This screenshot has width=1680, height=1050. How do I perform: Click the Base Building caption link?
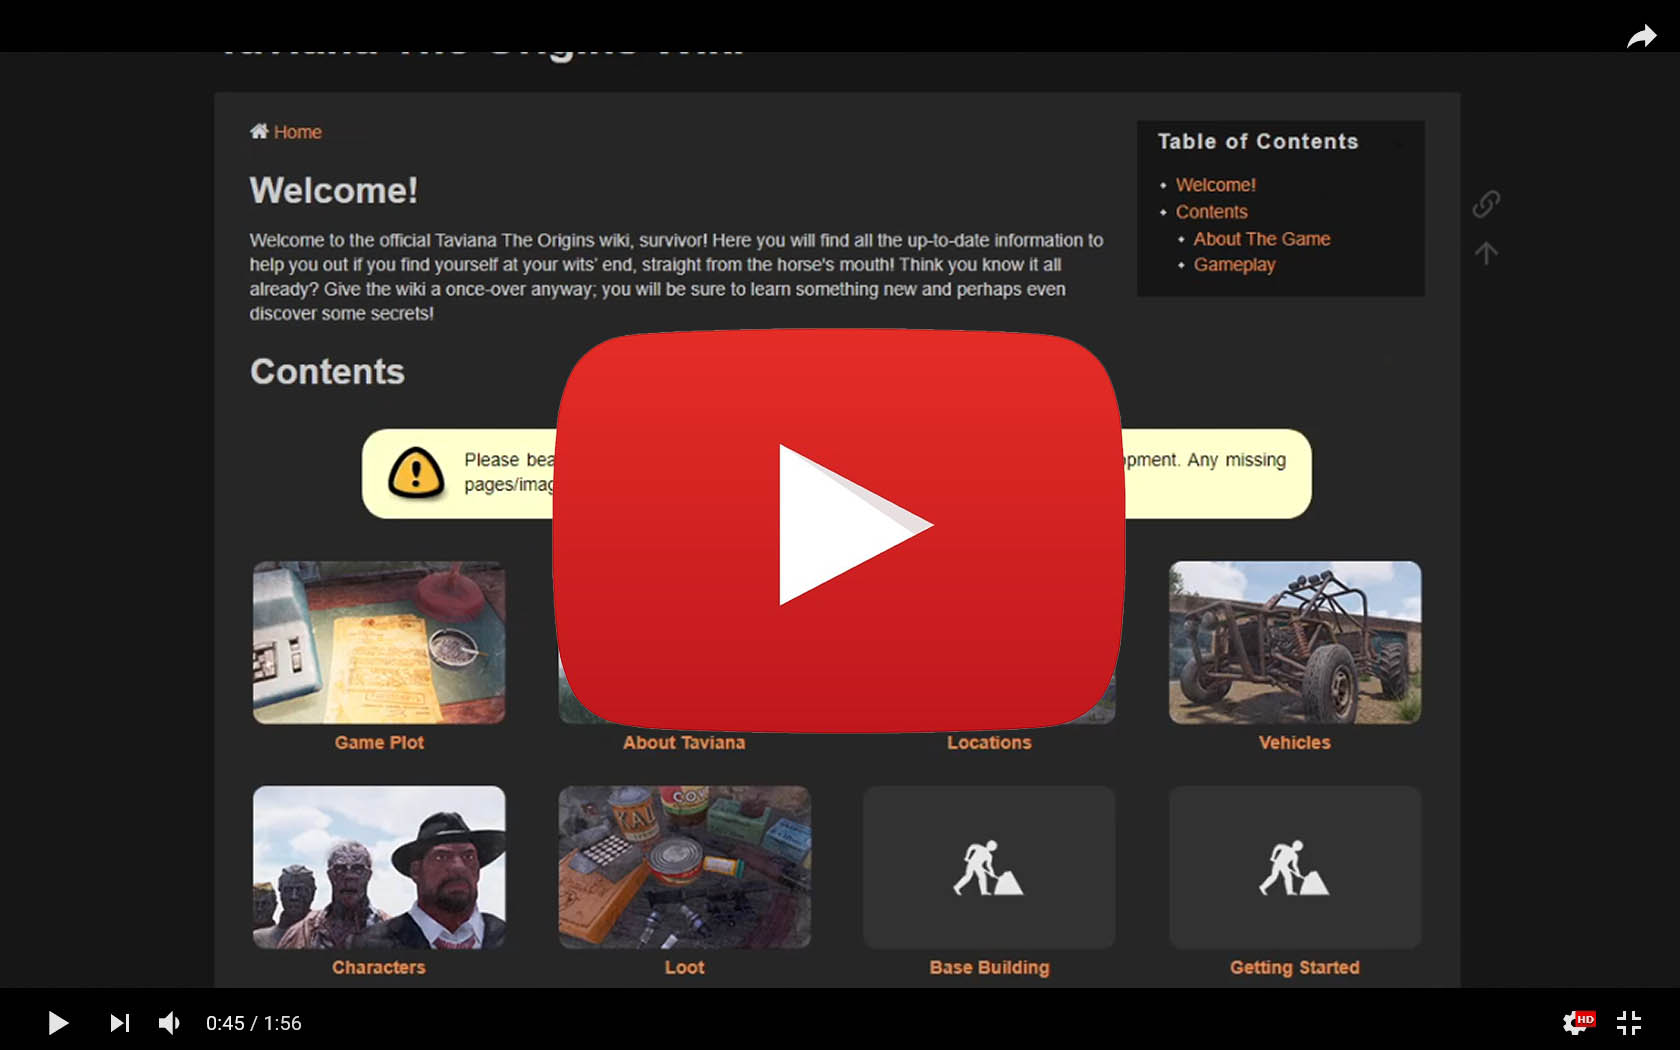pyautogui.click(x=989, y=967)
